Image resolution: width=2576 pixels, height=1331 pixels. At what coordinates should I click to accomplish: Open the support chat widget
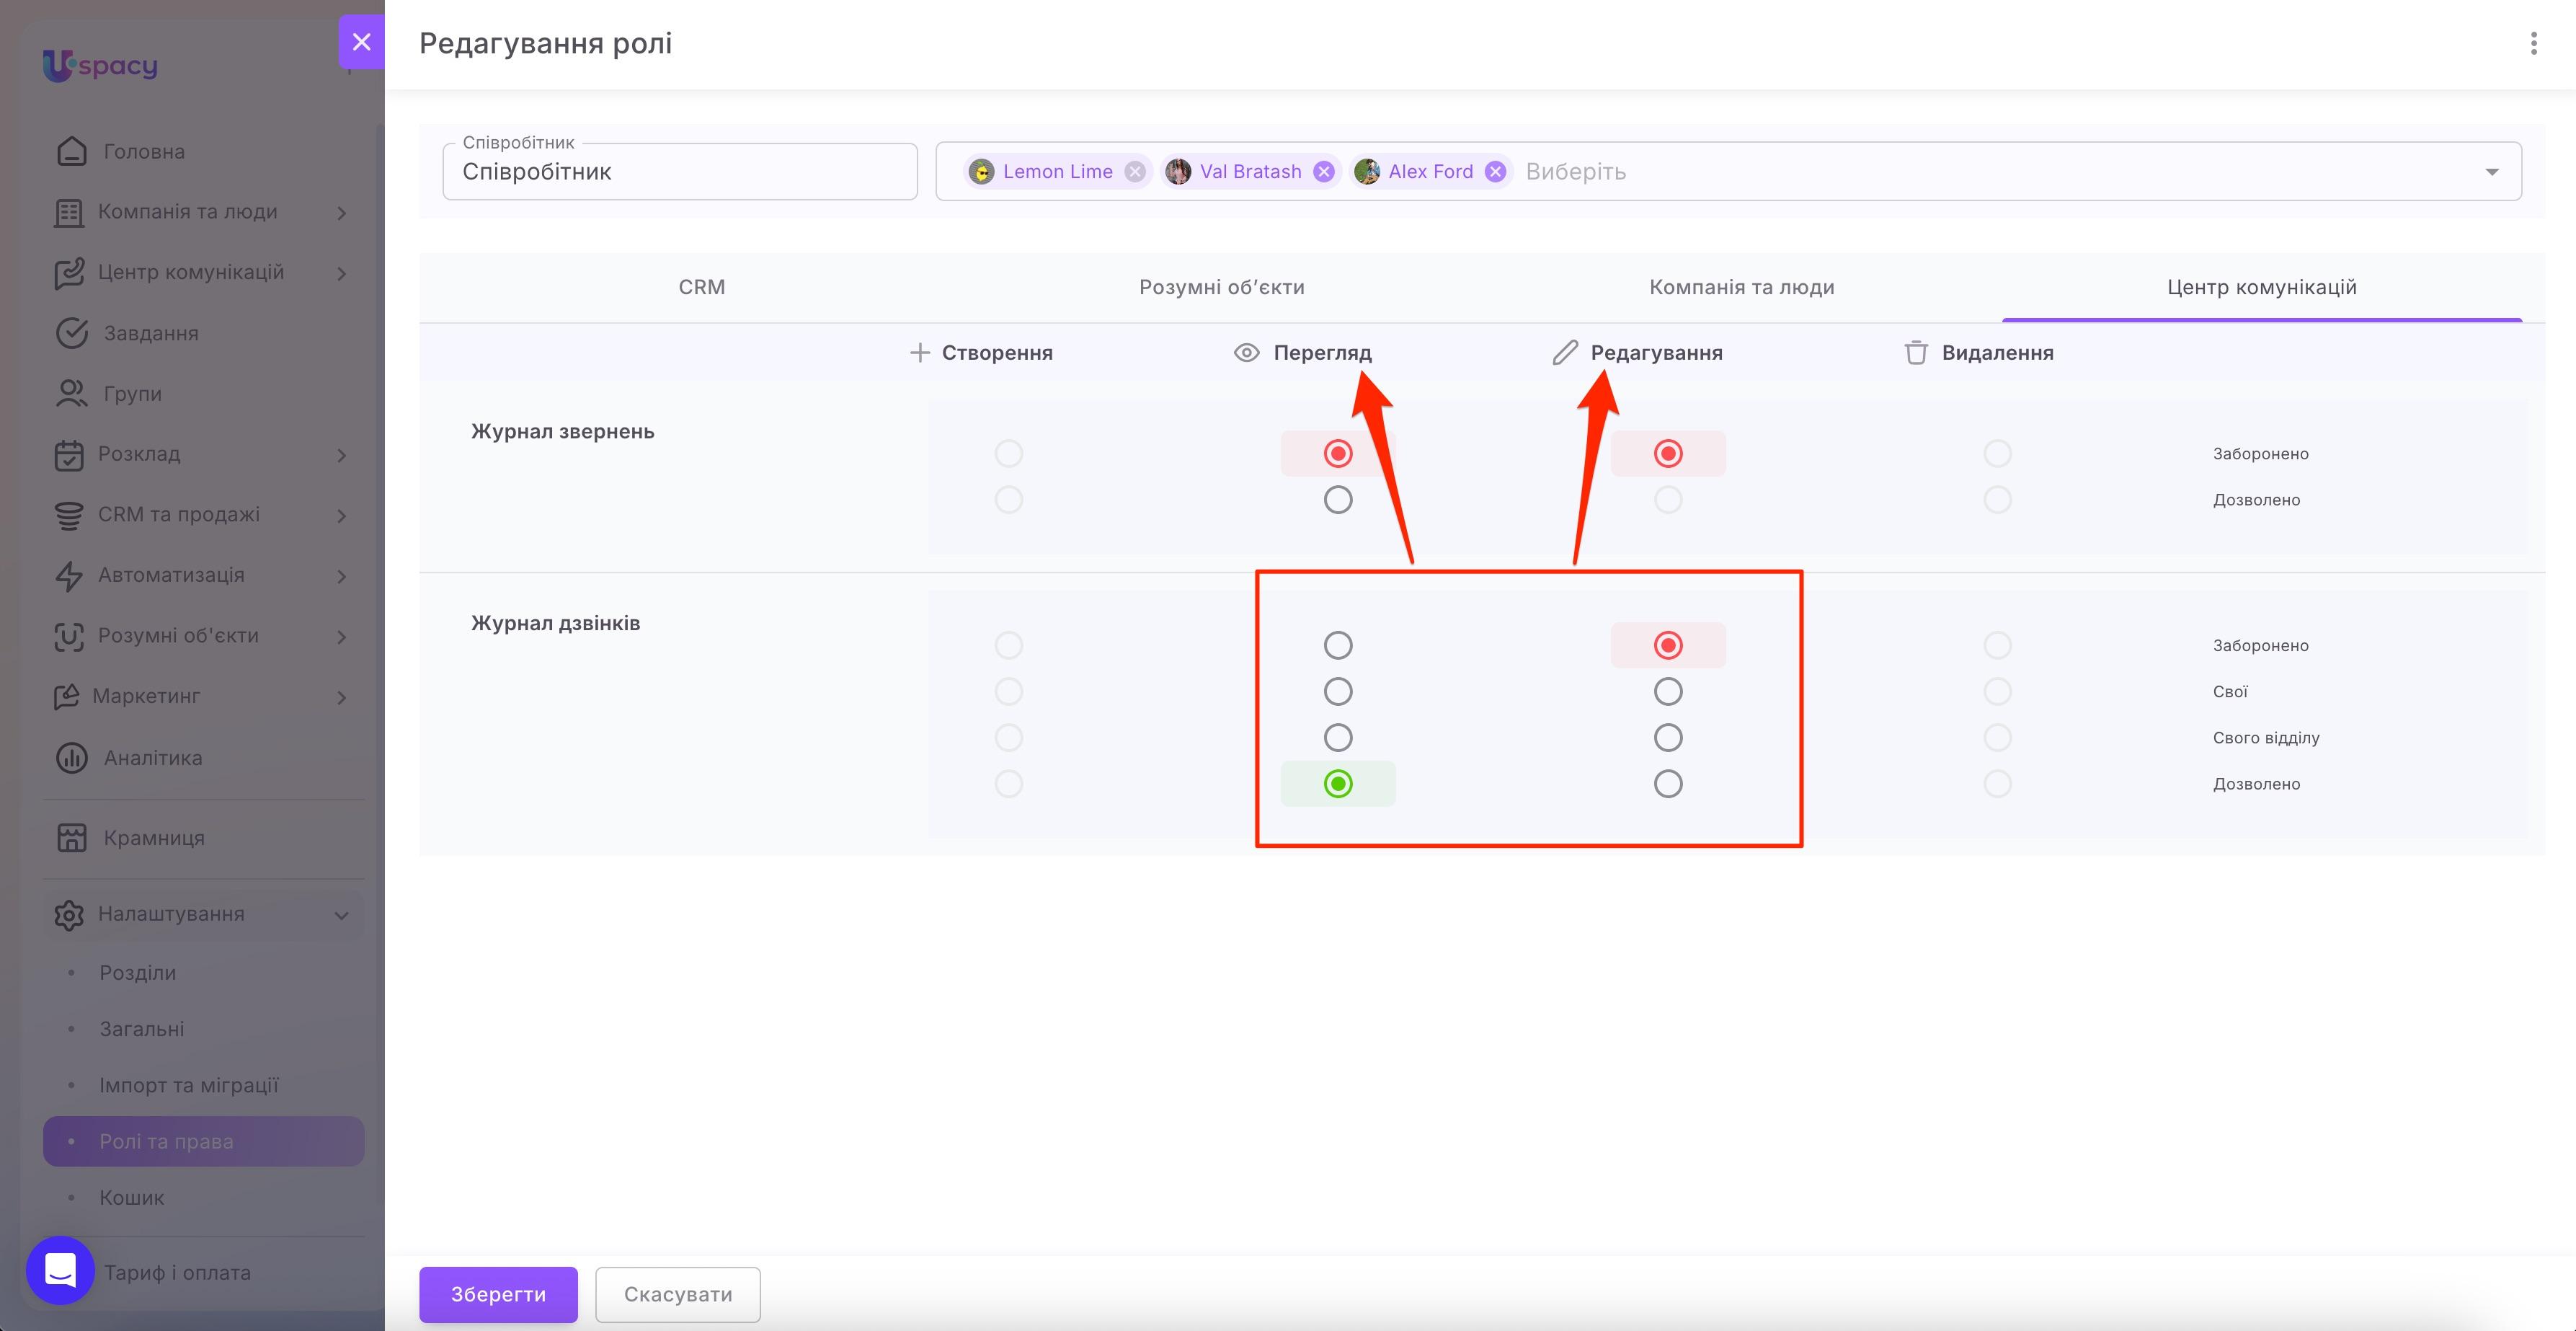[x=60, y=1270]
